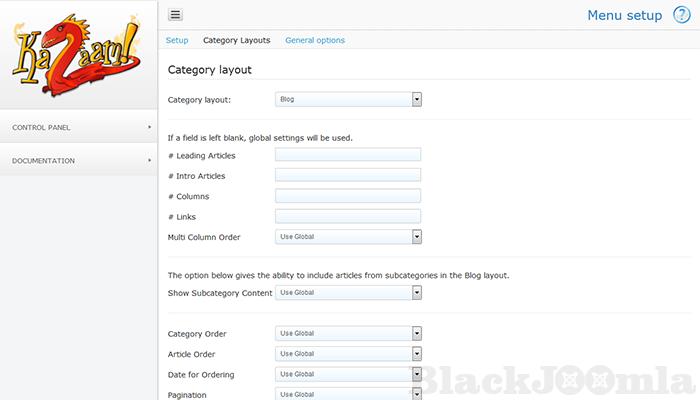This screenshot has width=700, height=400.
Task: Expand the Show Subcategory Content dropdown
Action: (x=348, y=292)
